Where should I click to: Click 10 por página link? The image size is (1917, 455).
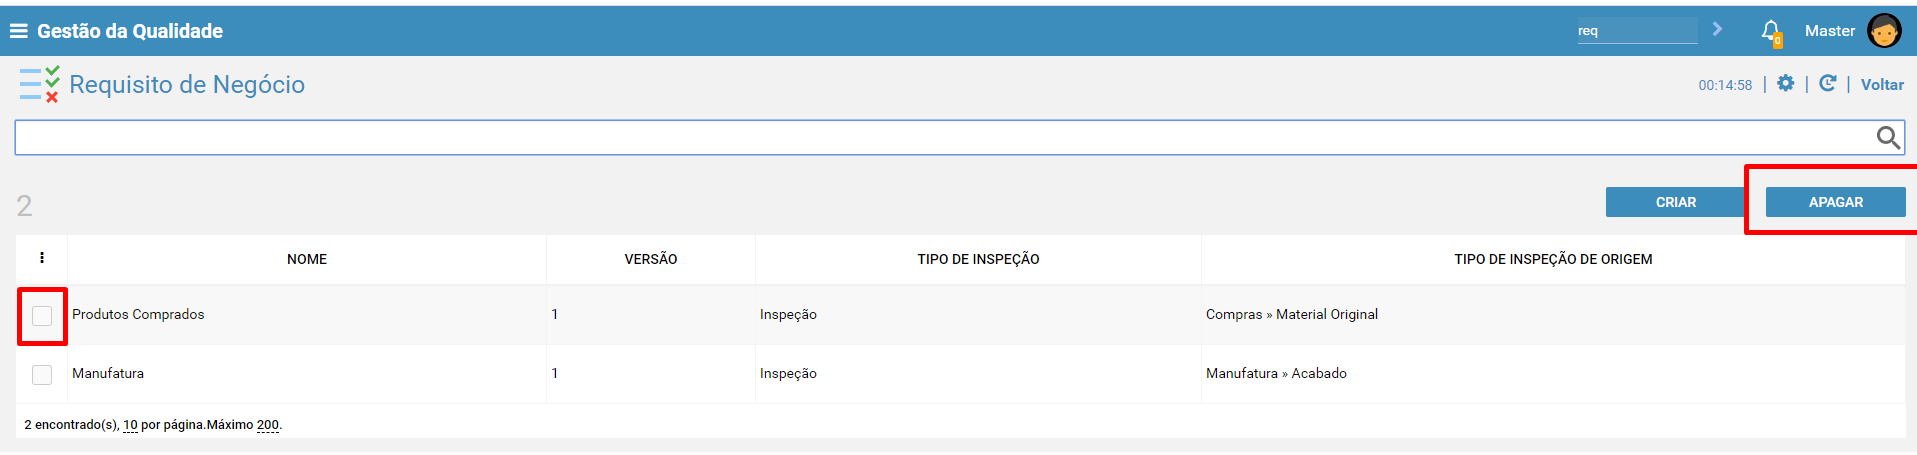pos(130,425)
